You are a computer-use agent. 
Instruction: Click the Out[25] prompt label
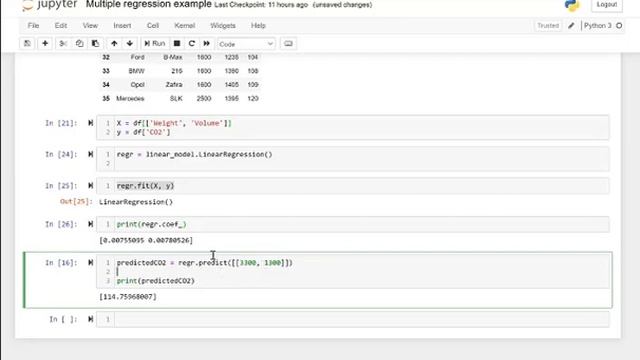pyautogui.click(x=76, y=202)
